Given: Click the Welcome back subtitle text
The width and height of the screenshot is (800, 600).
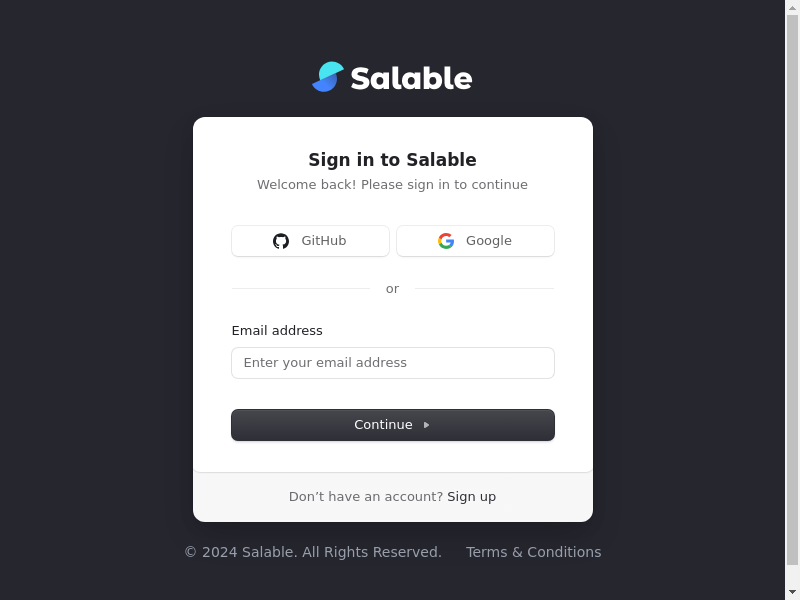Looking at the screenshot, I should [392, 185].
